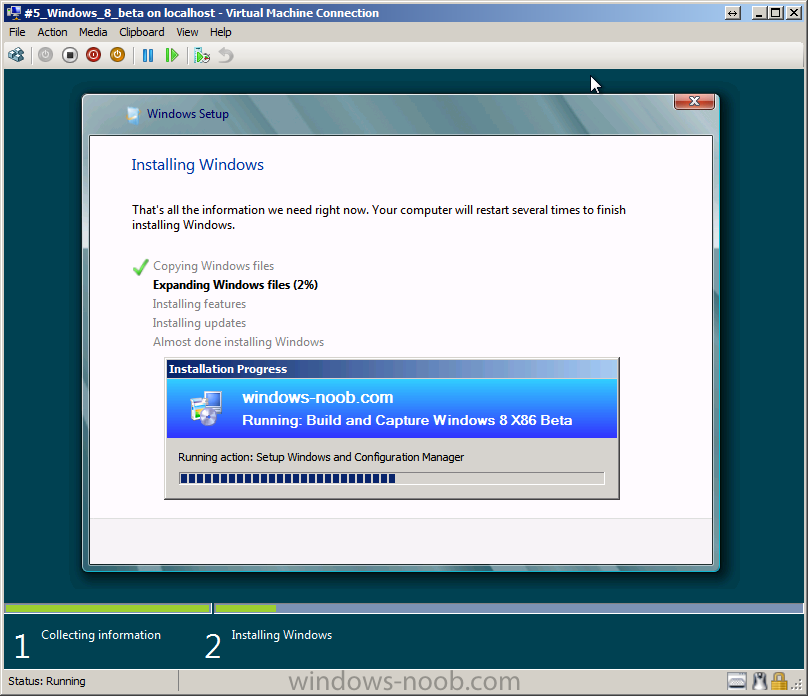Viewport: 808px width, 696px height.
Task: Click 'Running action: Setup Windows and Configuration Manager'
Action: [321, 457]
